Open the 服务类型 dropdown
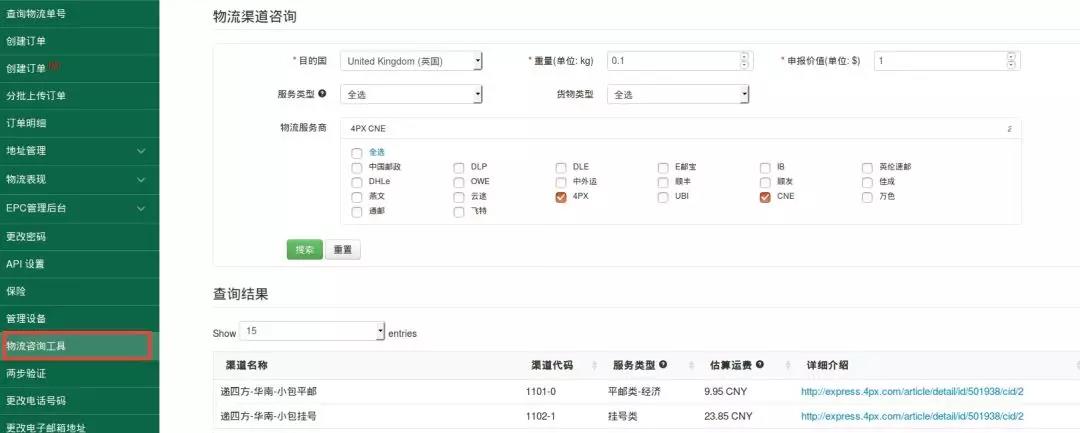The height and width of the screenshot is (433, 1080). 411,94
